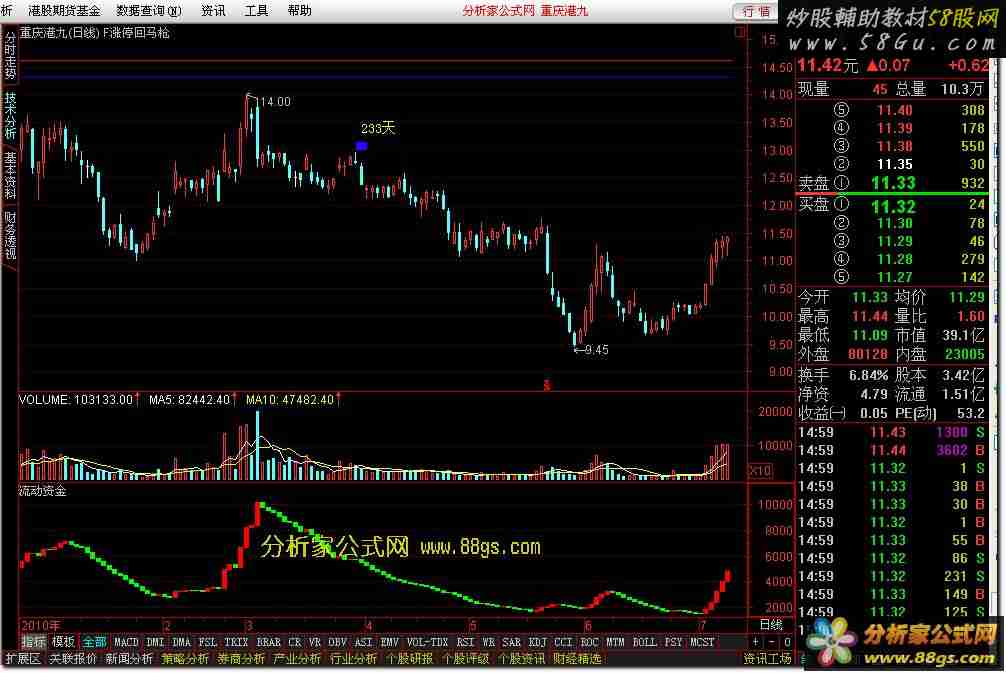Choose the EMV indicator
1006x673 pixels.
pos(389,642)
